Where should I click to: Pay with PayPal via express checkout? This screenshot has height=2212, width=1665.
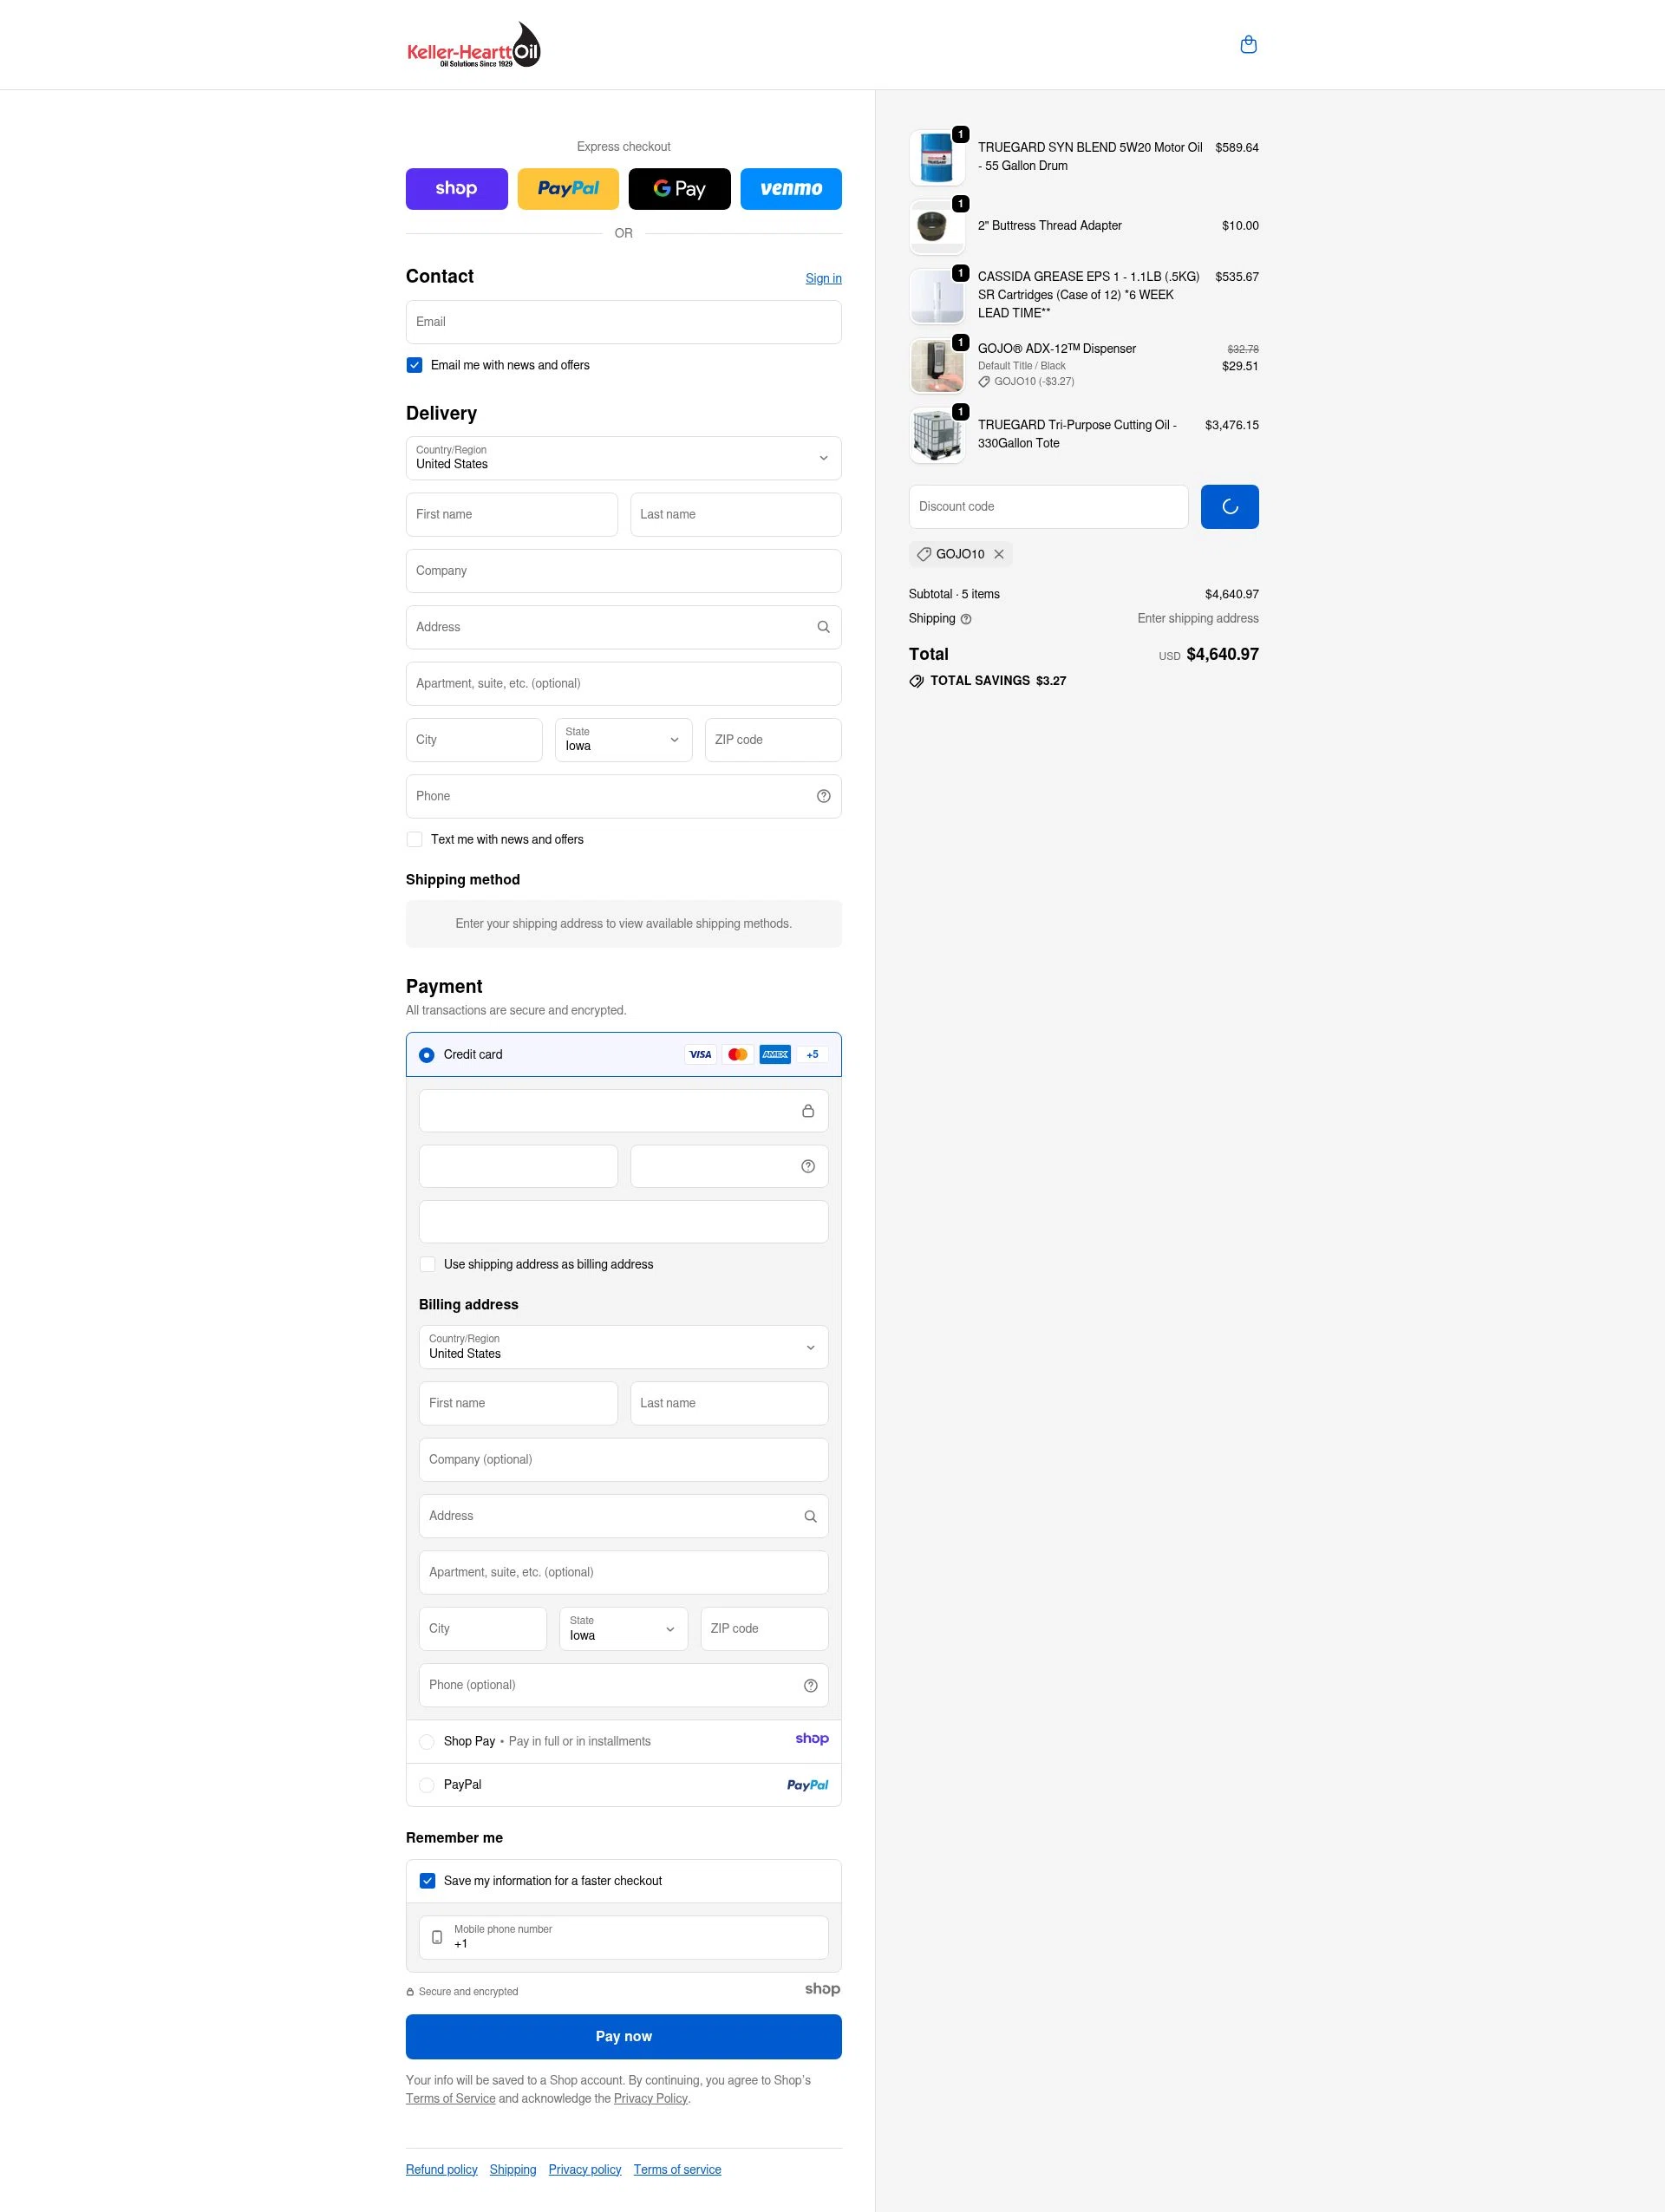click(568, 188)
